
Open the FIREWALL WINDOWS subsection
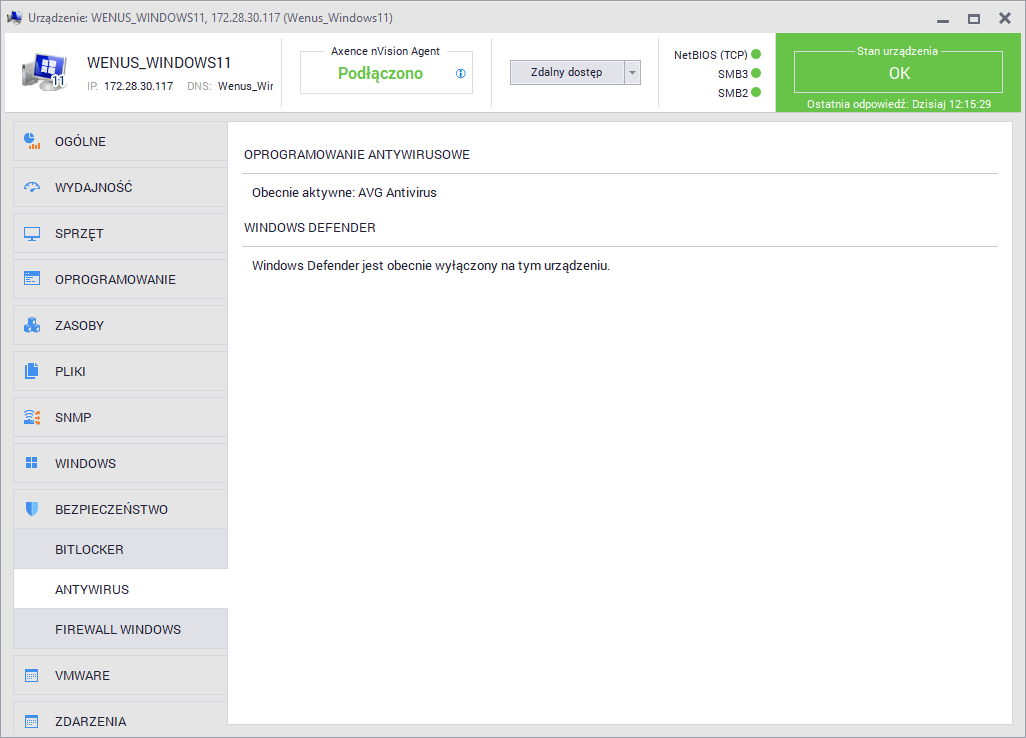[x=120, y=629]
